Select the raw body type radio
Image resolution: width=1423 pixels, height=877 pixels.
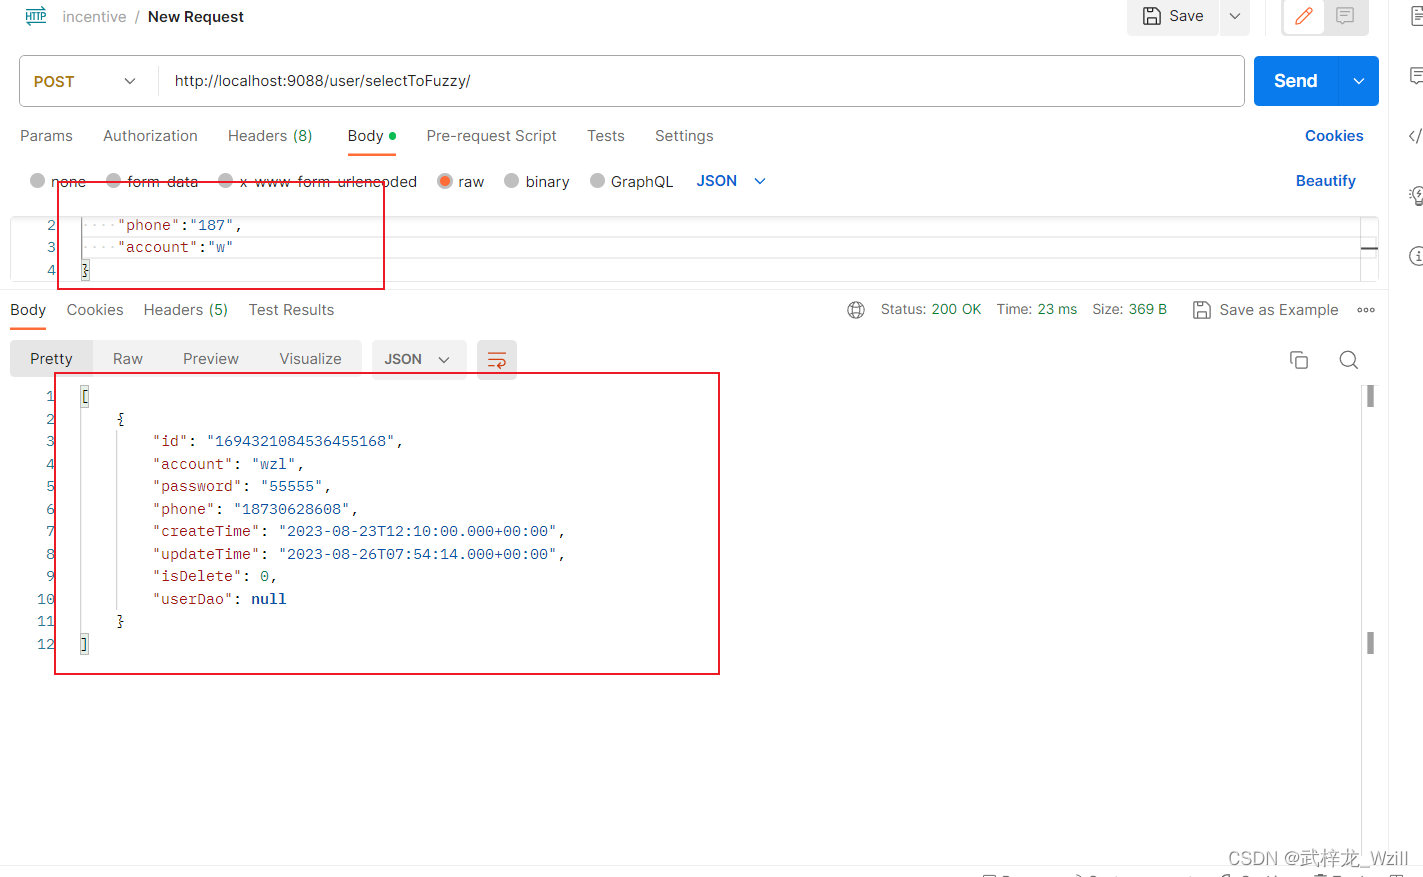[x=445, y=181]
